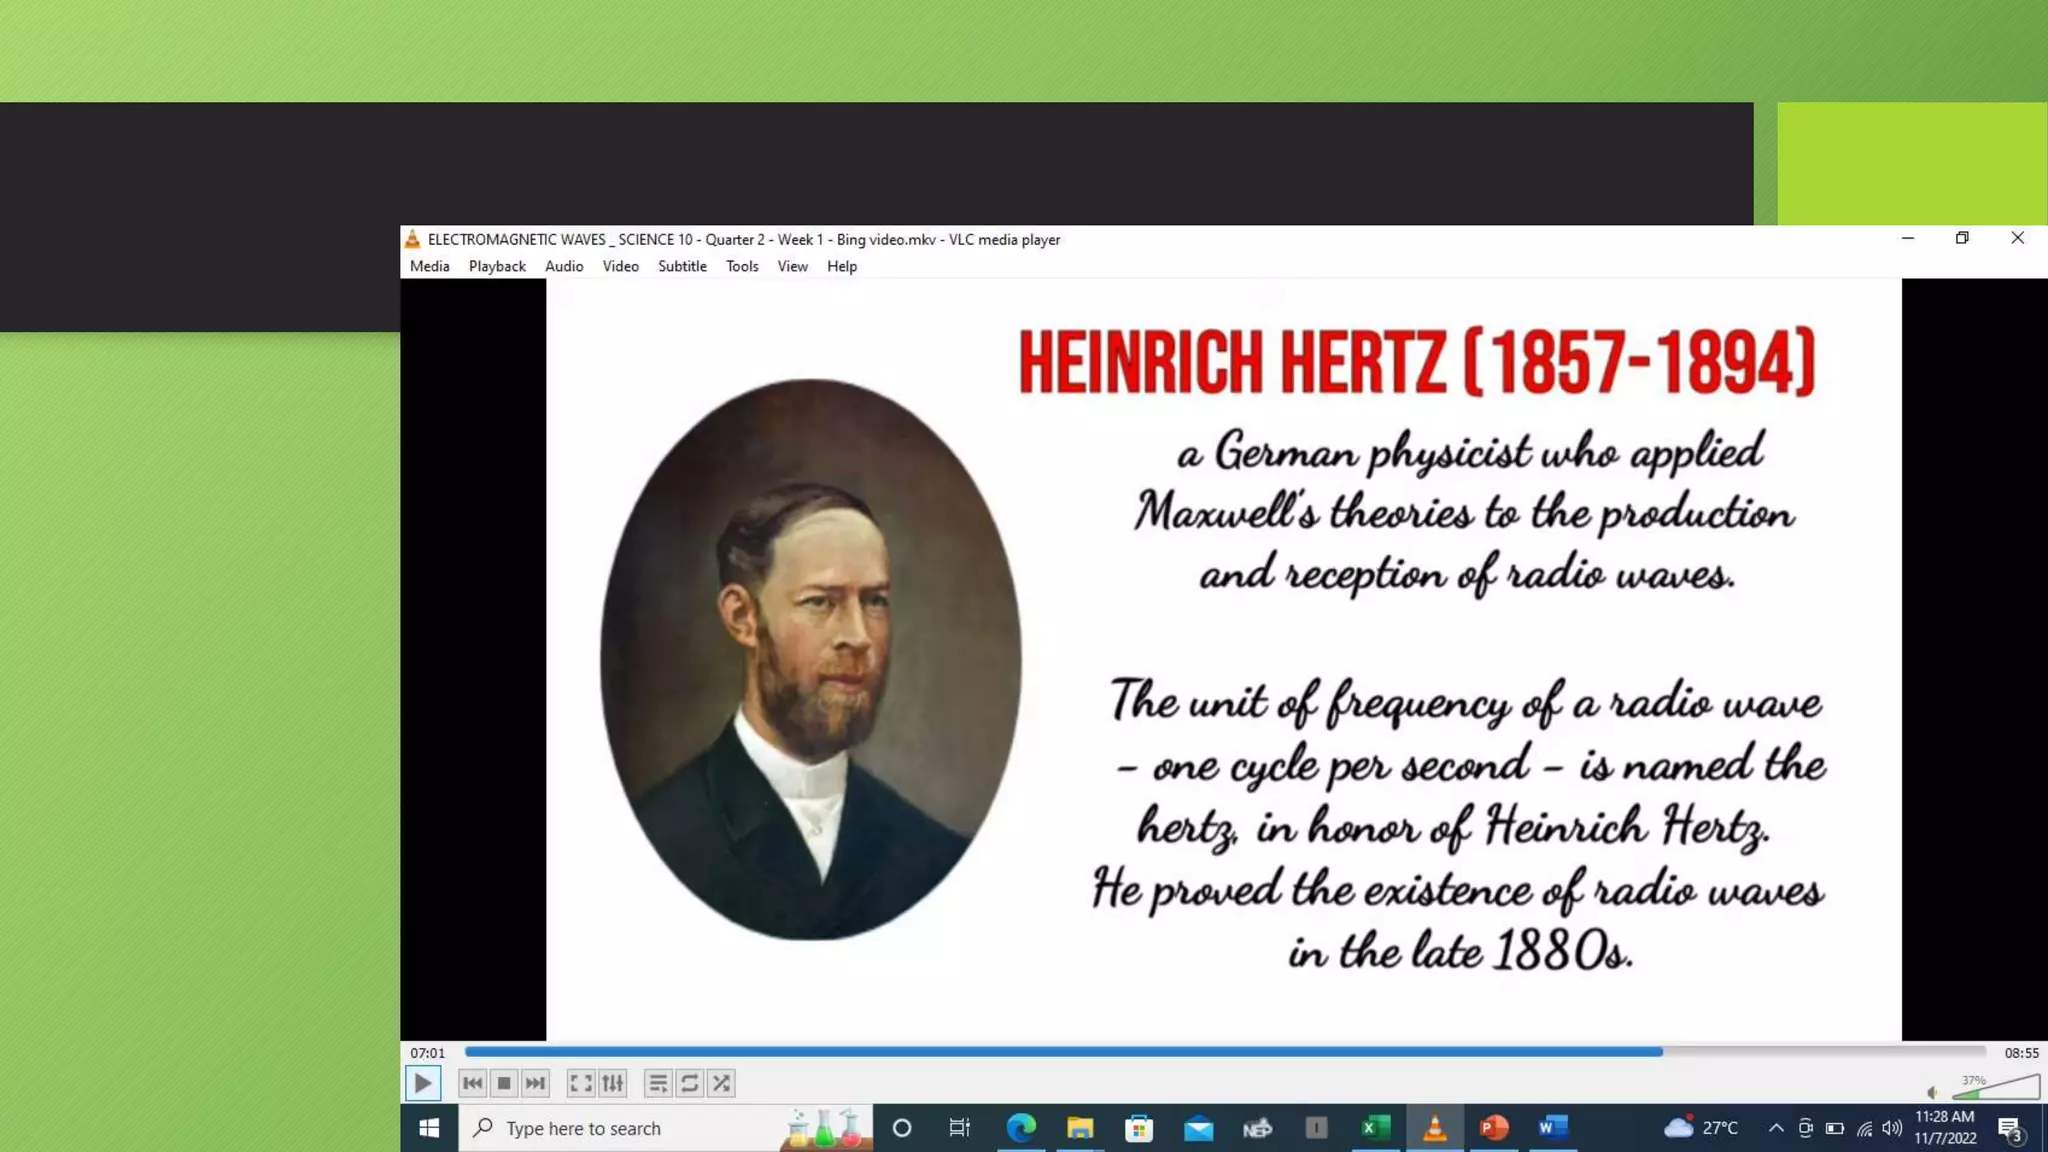Open the Video menu
Image resolution: width=2048 pixels, height=1152 pixels.
point(620,266)
